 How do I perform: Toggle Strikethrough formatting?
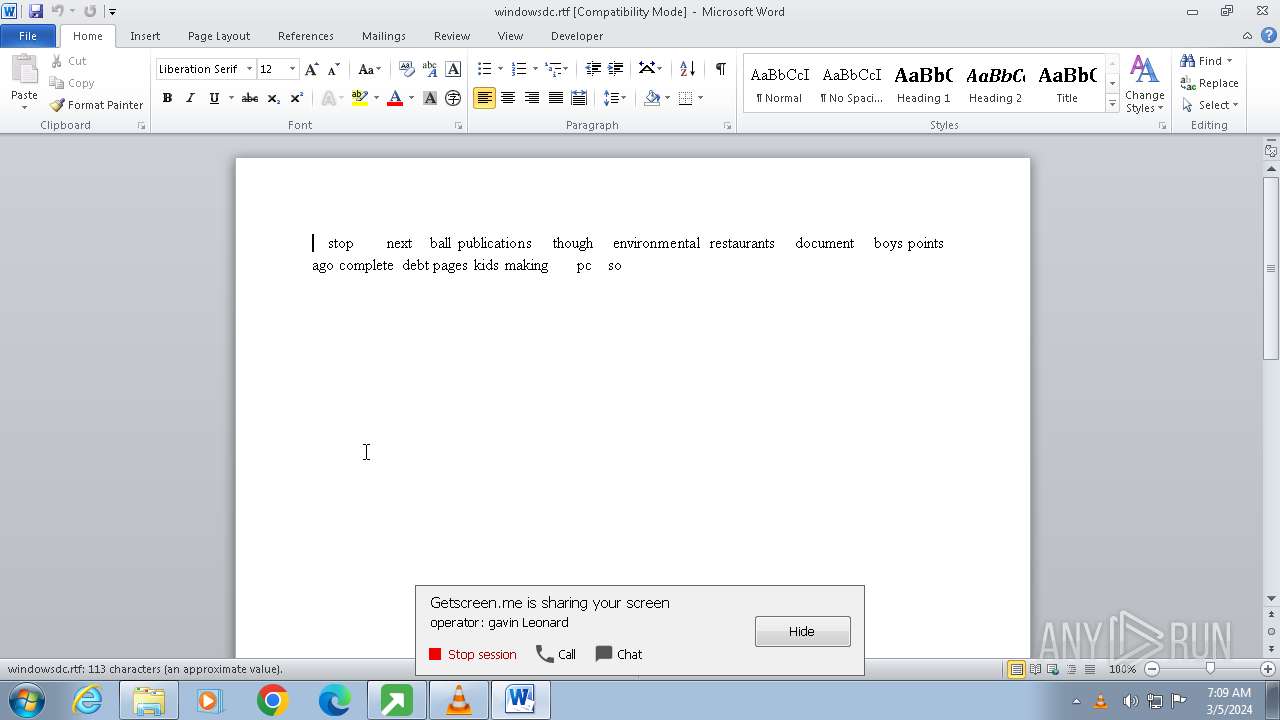point(250,98)
